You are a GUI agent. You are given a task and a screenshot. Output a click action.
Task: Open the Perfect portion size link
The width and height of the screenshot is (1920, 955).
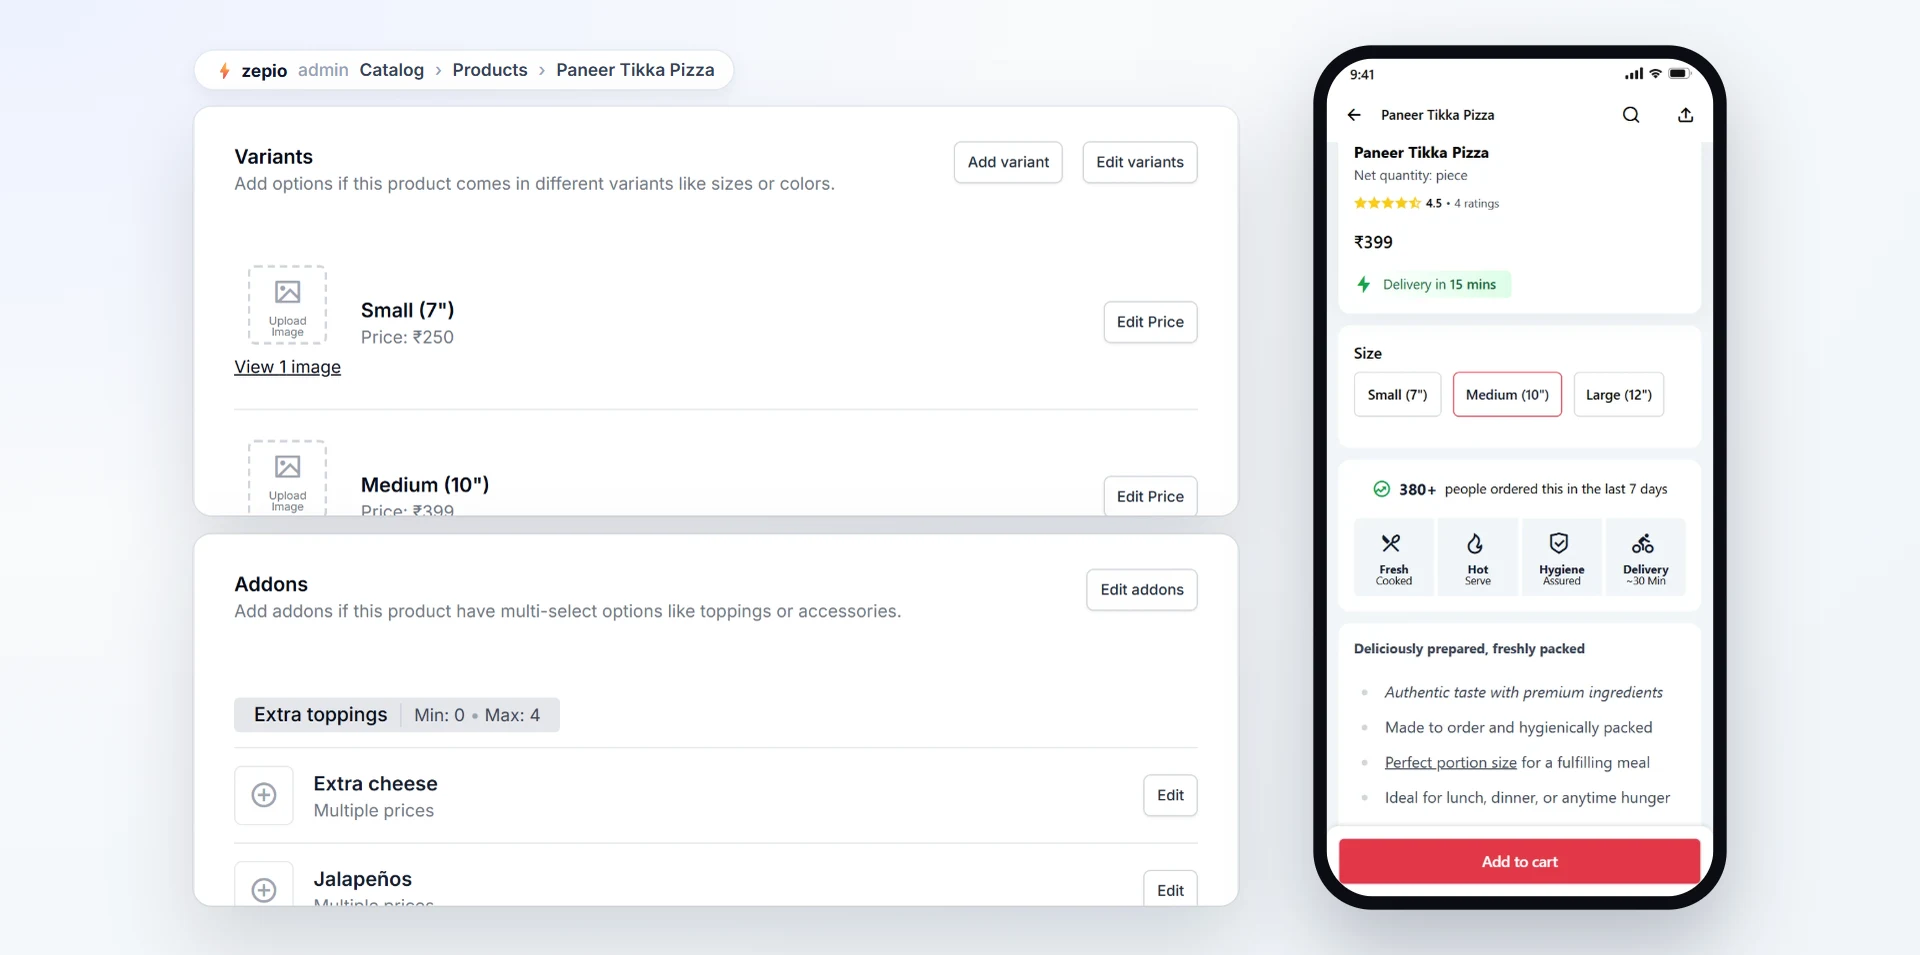tap(1450, 763)
